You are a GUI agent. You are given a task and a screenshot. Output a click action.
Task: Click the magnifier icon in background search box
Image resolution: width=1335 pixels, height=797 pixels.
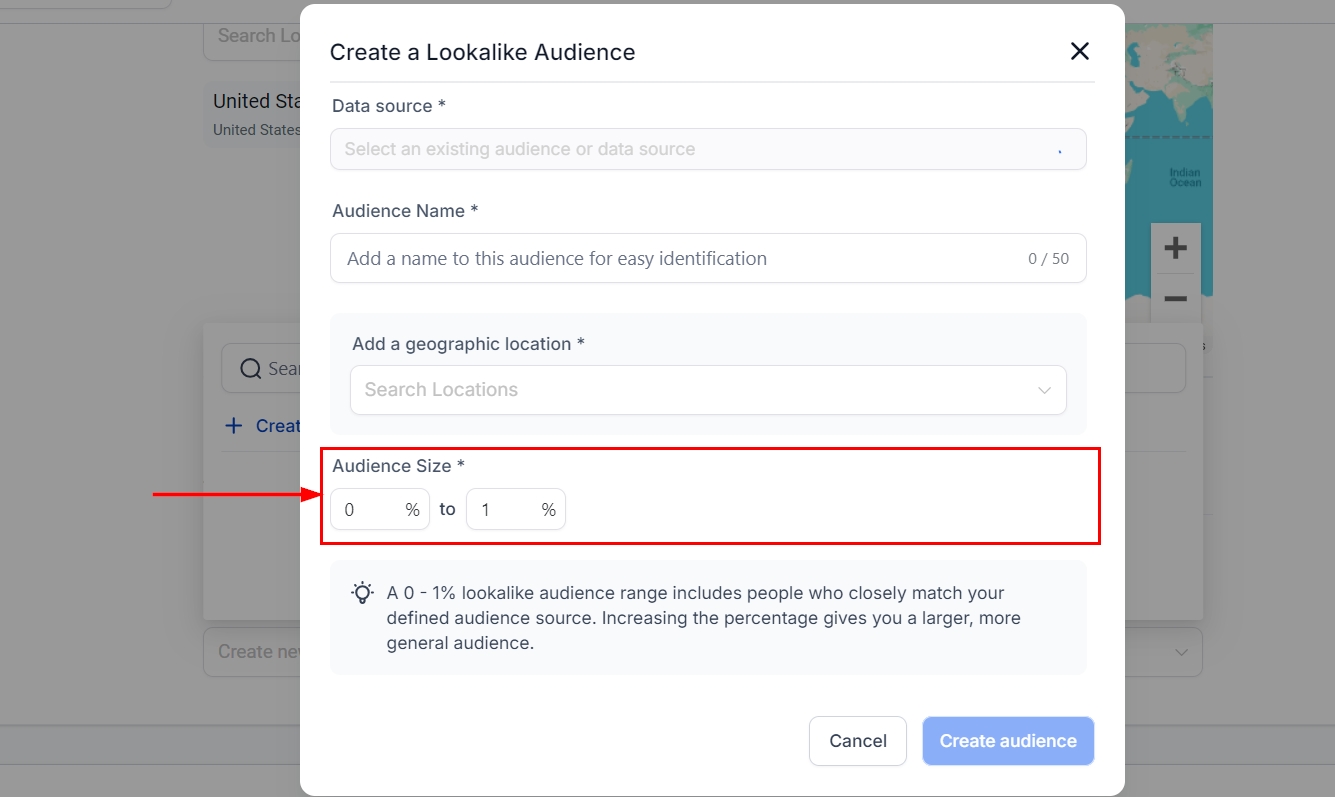pyautogui.click(x=251, y=369)
